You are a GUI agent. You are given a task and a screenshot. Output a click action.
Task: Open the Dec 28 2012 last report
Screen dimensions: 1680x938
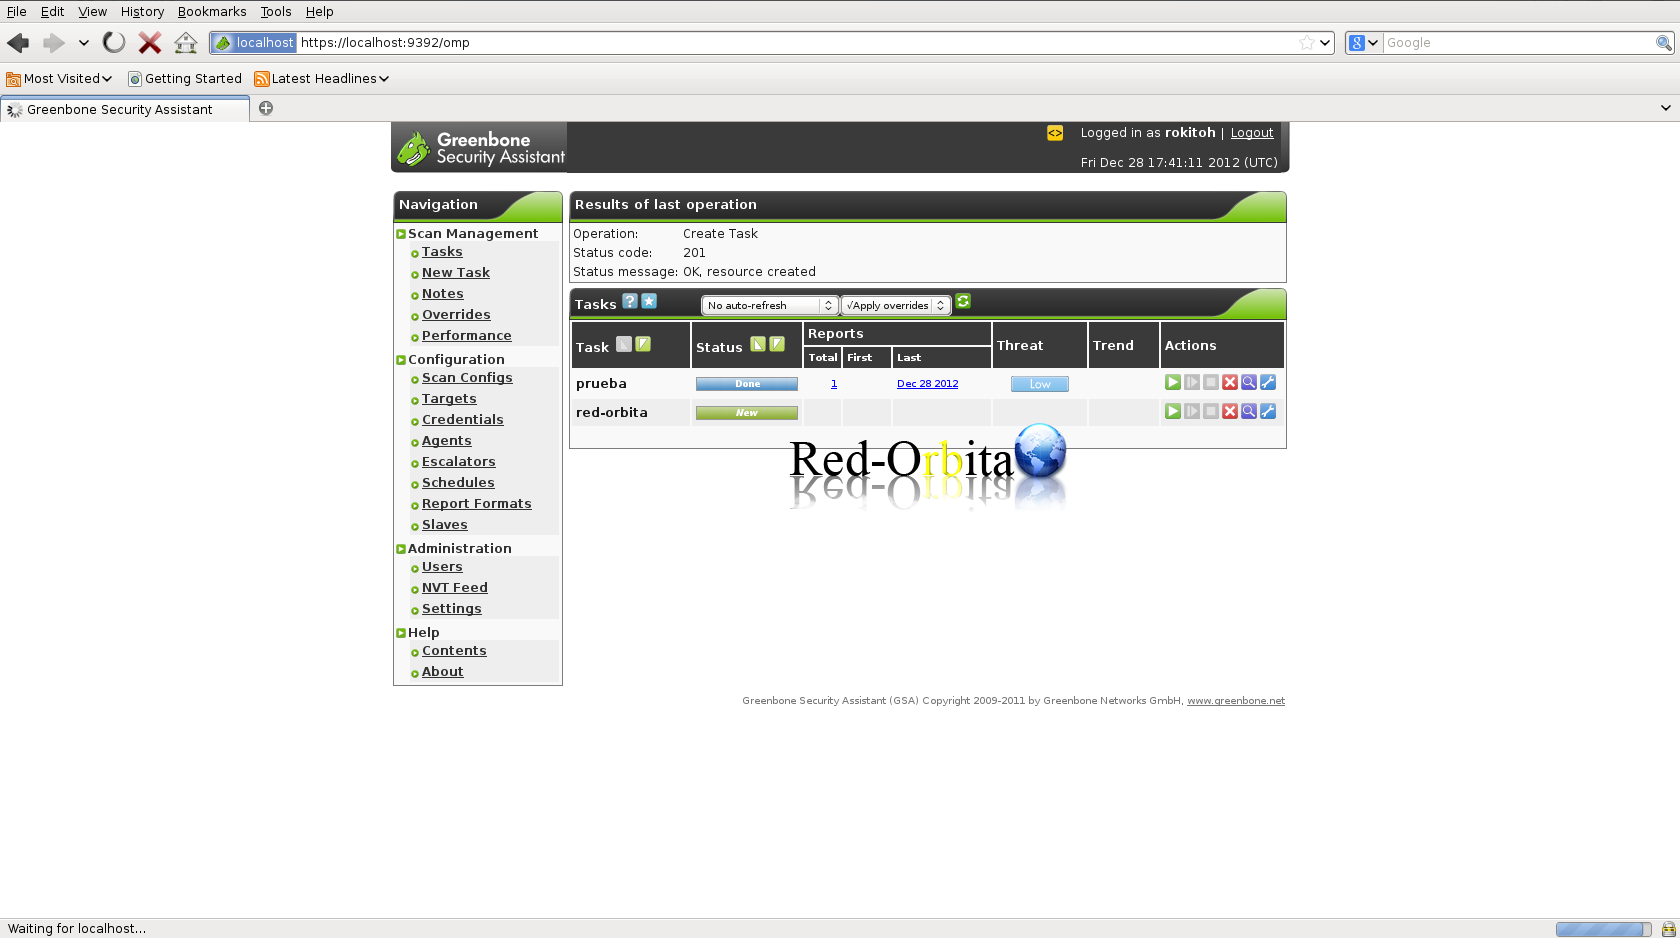(927, 383)
